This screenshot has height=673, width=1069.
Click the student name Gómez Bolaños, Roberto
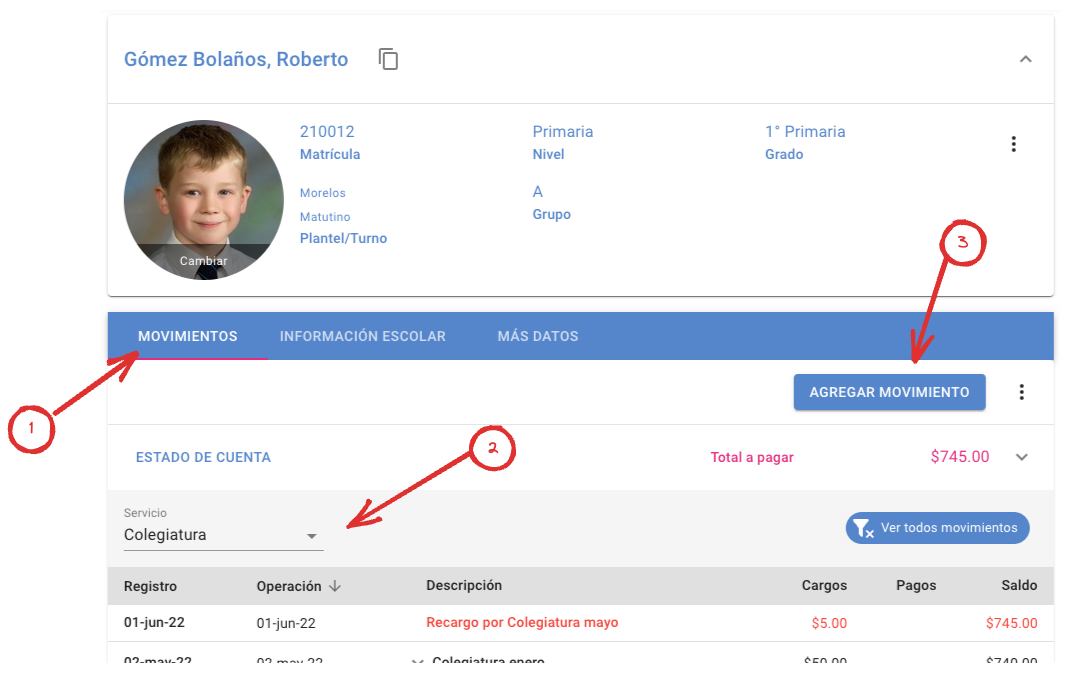pyautogui.click(x=236, y=59)
